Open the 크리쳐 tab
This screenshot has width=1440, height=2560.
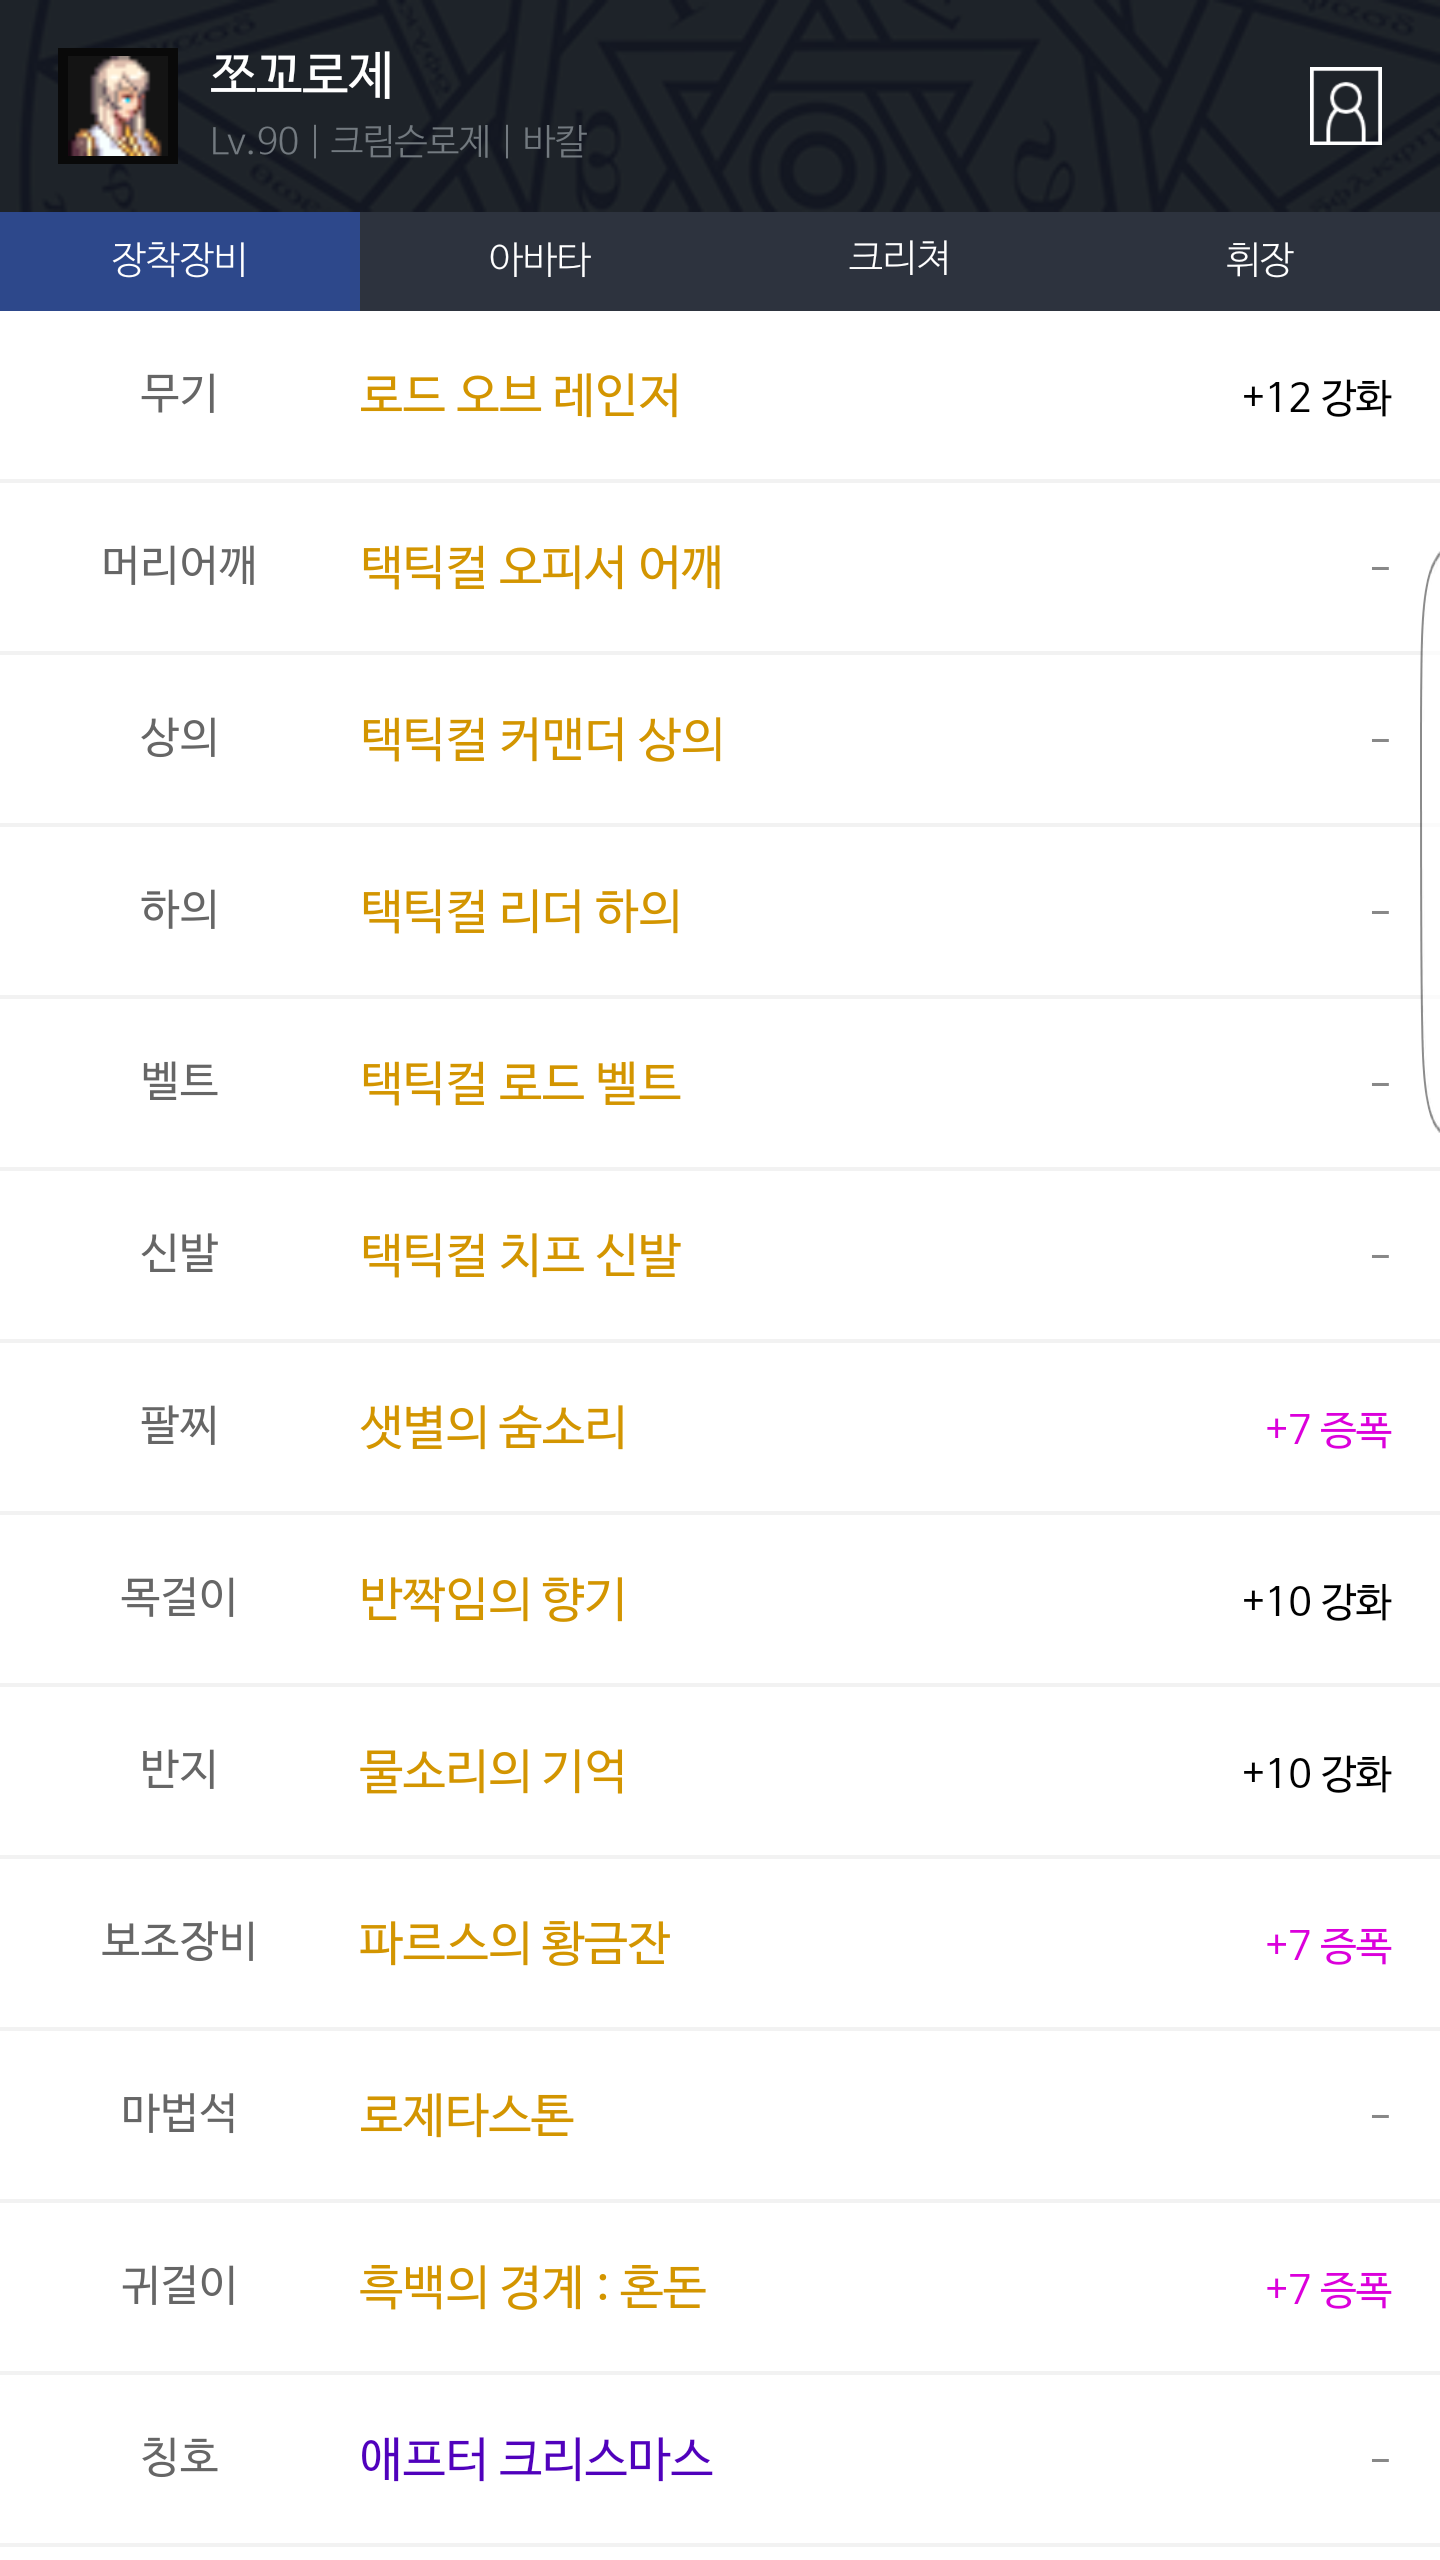coord(900,260)
